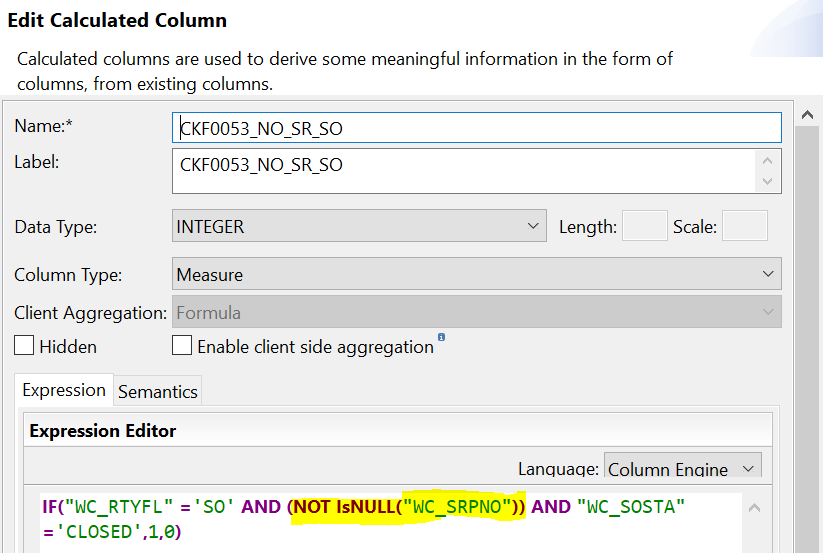Focus the Length input box
This screenshot has width=823, height=553.
pyautogui.click(x=644, y=226)
